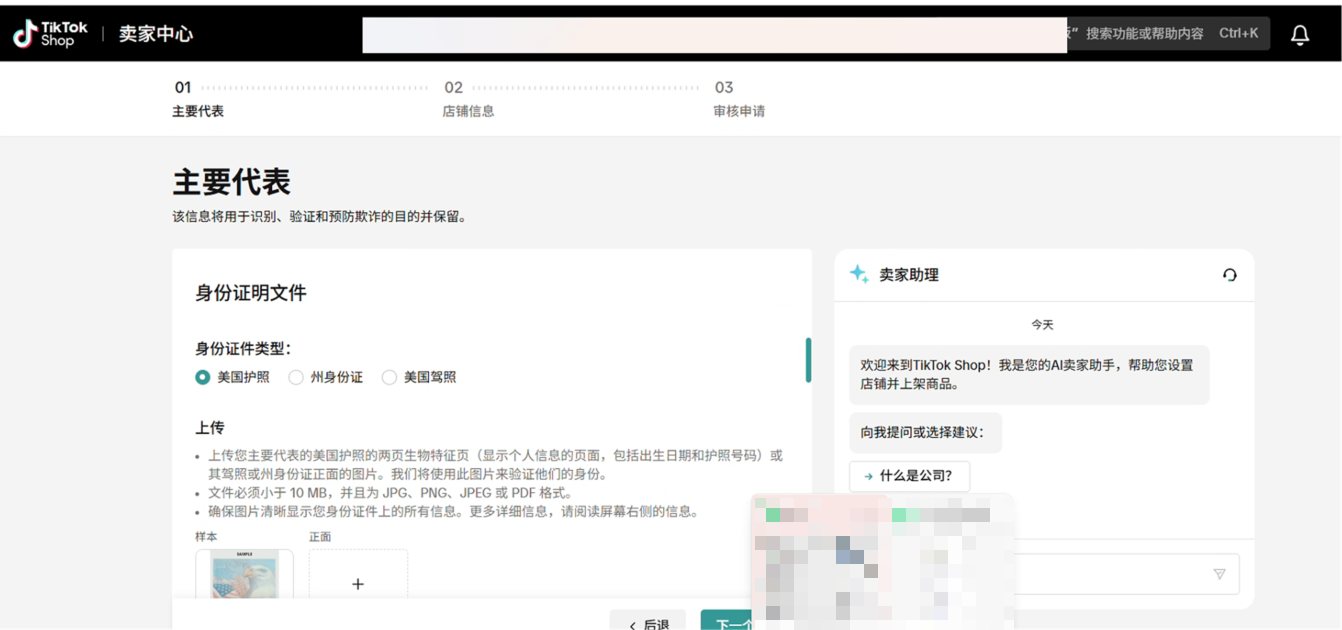Click the plus icon to upload 正面 image
1342x630 pixels.
tap(358, 583)
